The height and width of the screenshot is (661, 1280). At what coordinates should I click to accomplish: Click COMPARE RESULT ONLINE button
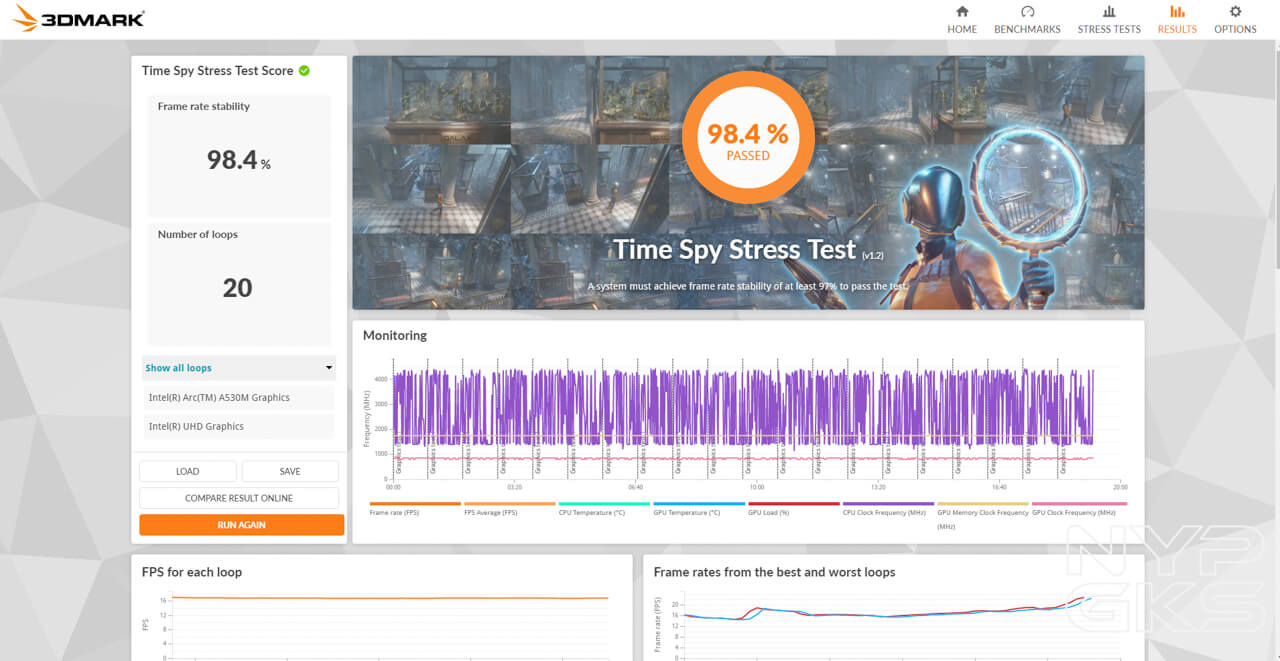239,498
